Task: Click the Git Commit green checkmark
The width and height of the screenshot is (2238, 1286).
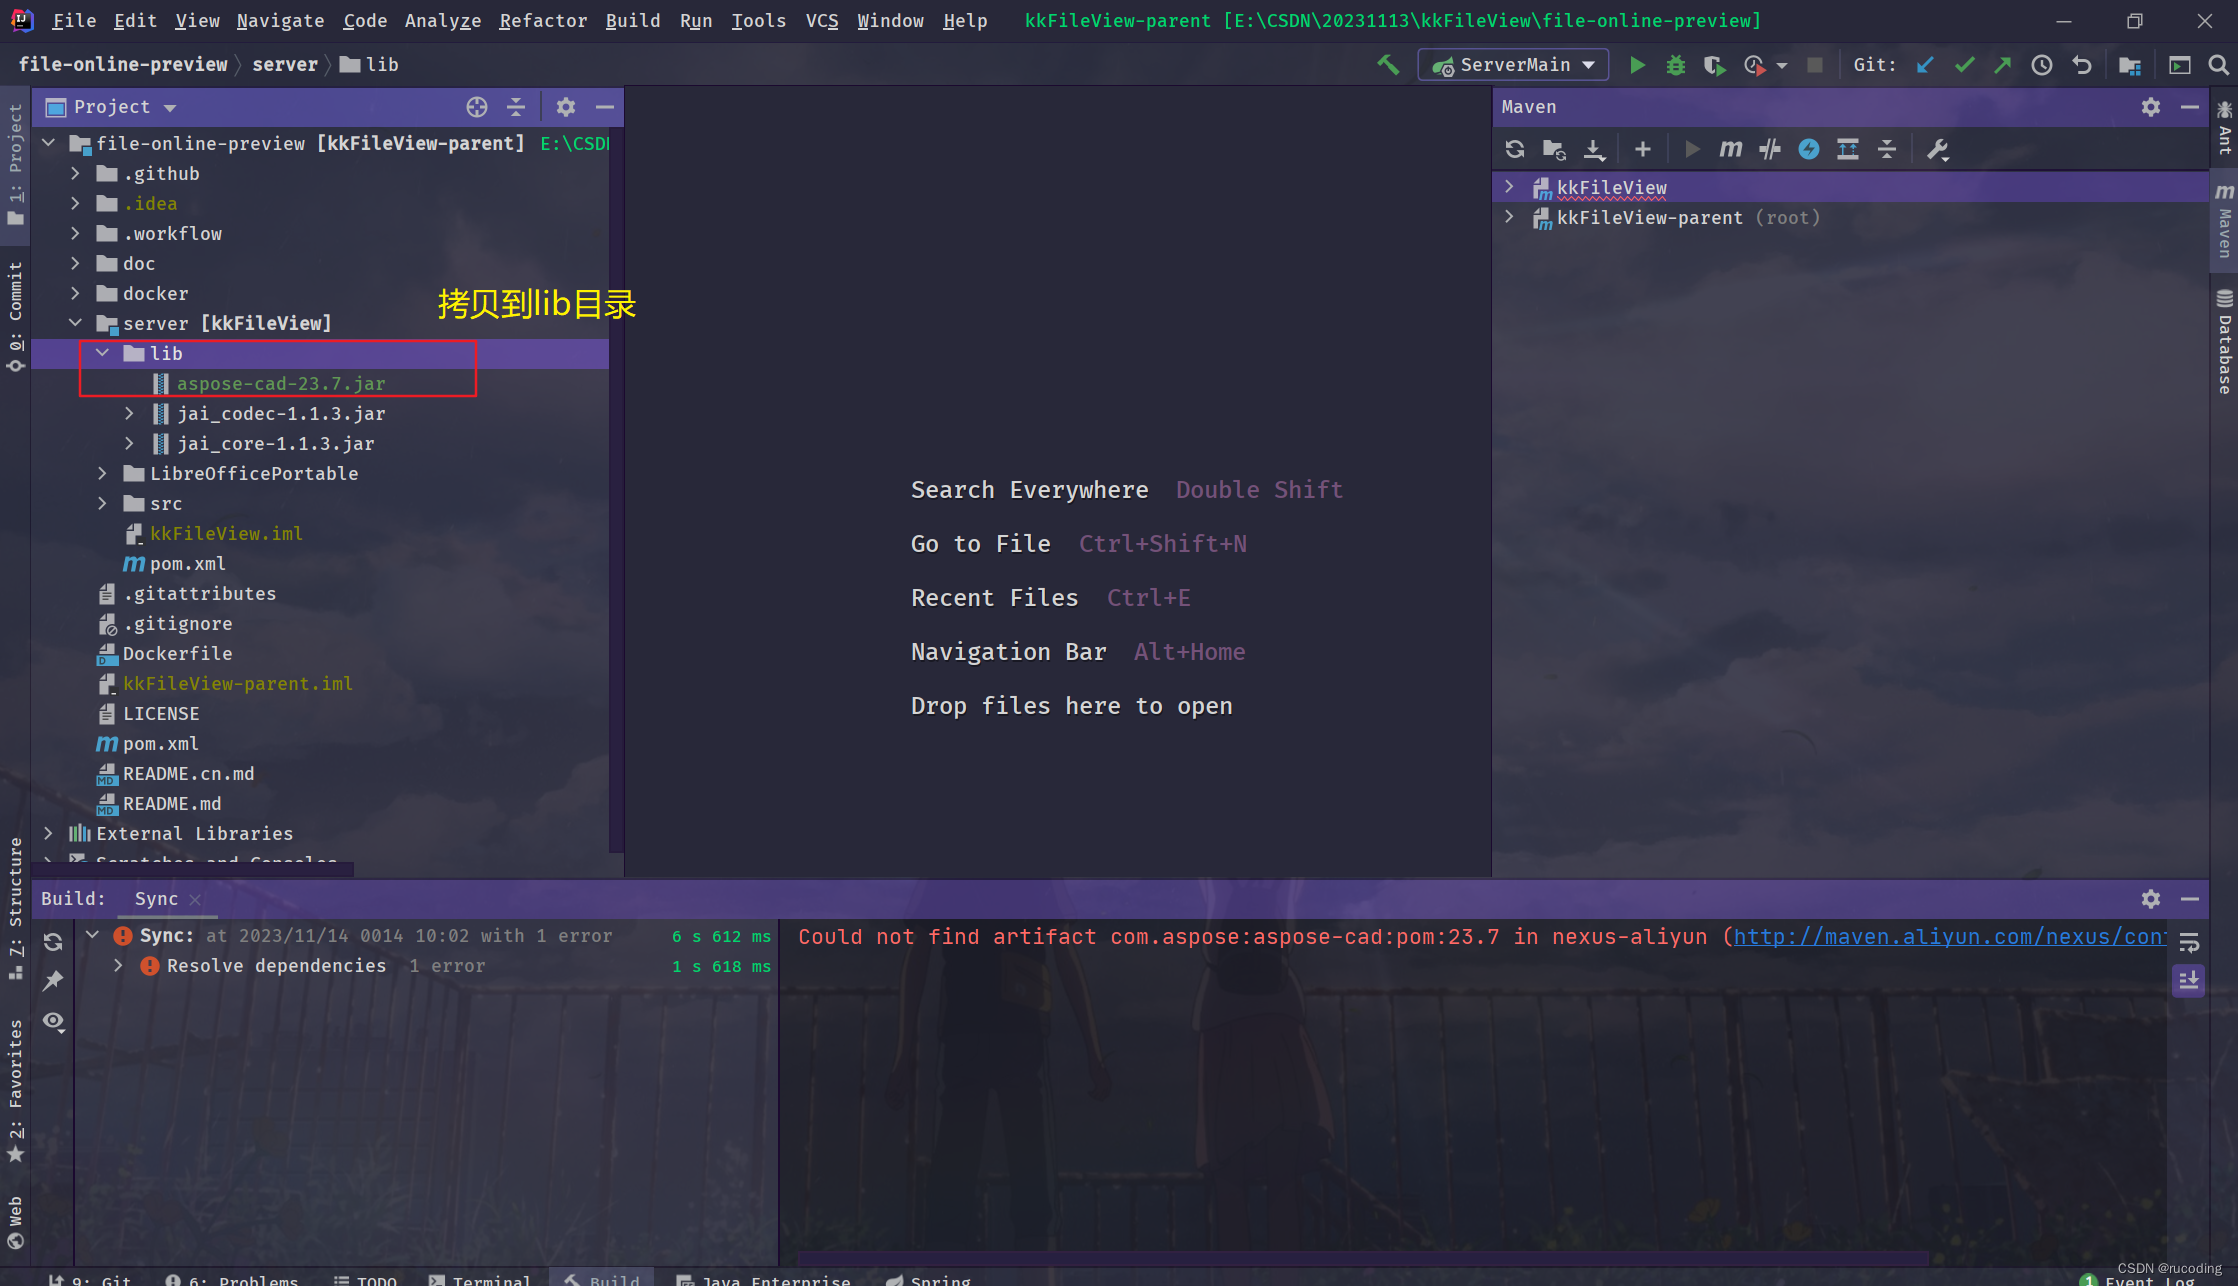Action: [1965, 65]
